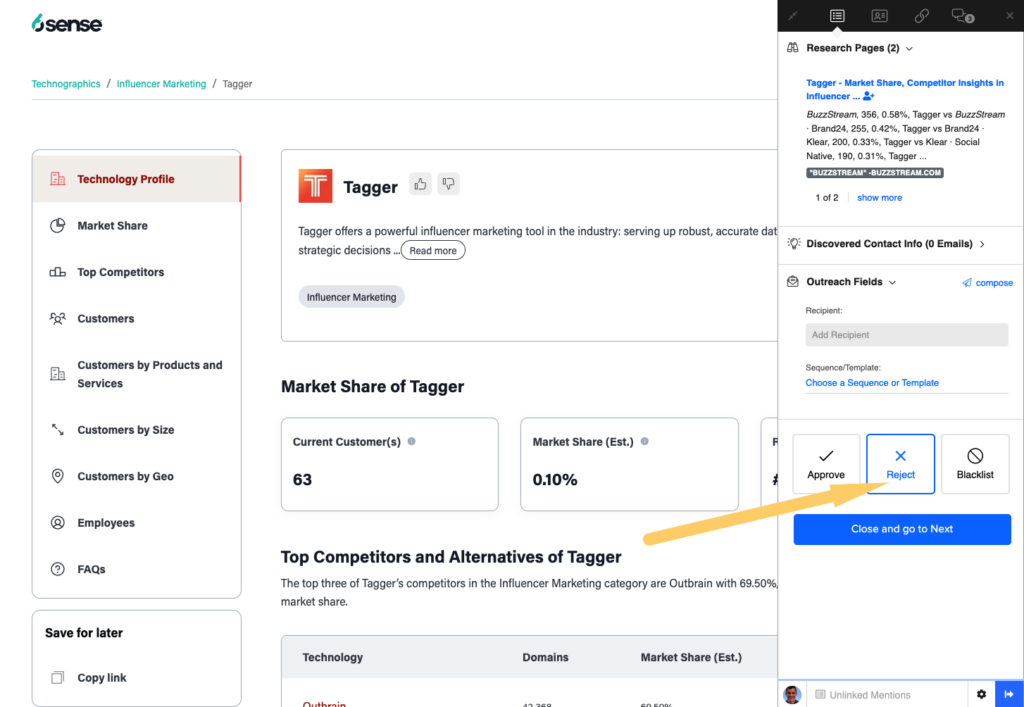Click the Close and go to Next button
The image size is (1024, 707).
pyautogui.click(x=902, y=529)
